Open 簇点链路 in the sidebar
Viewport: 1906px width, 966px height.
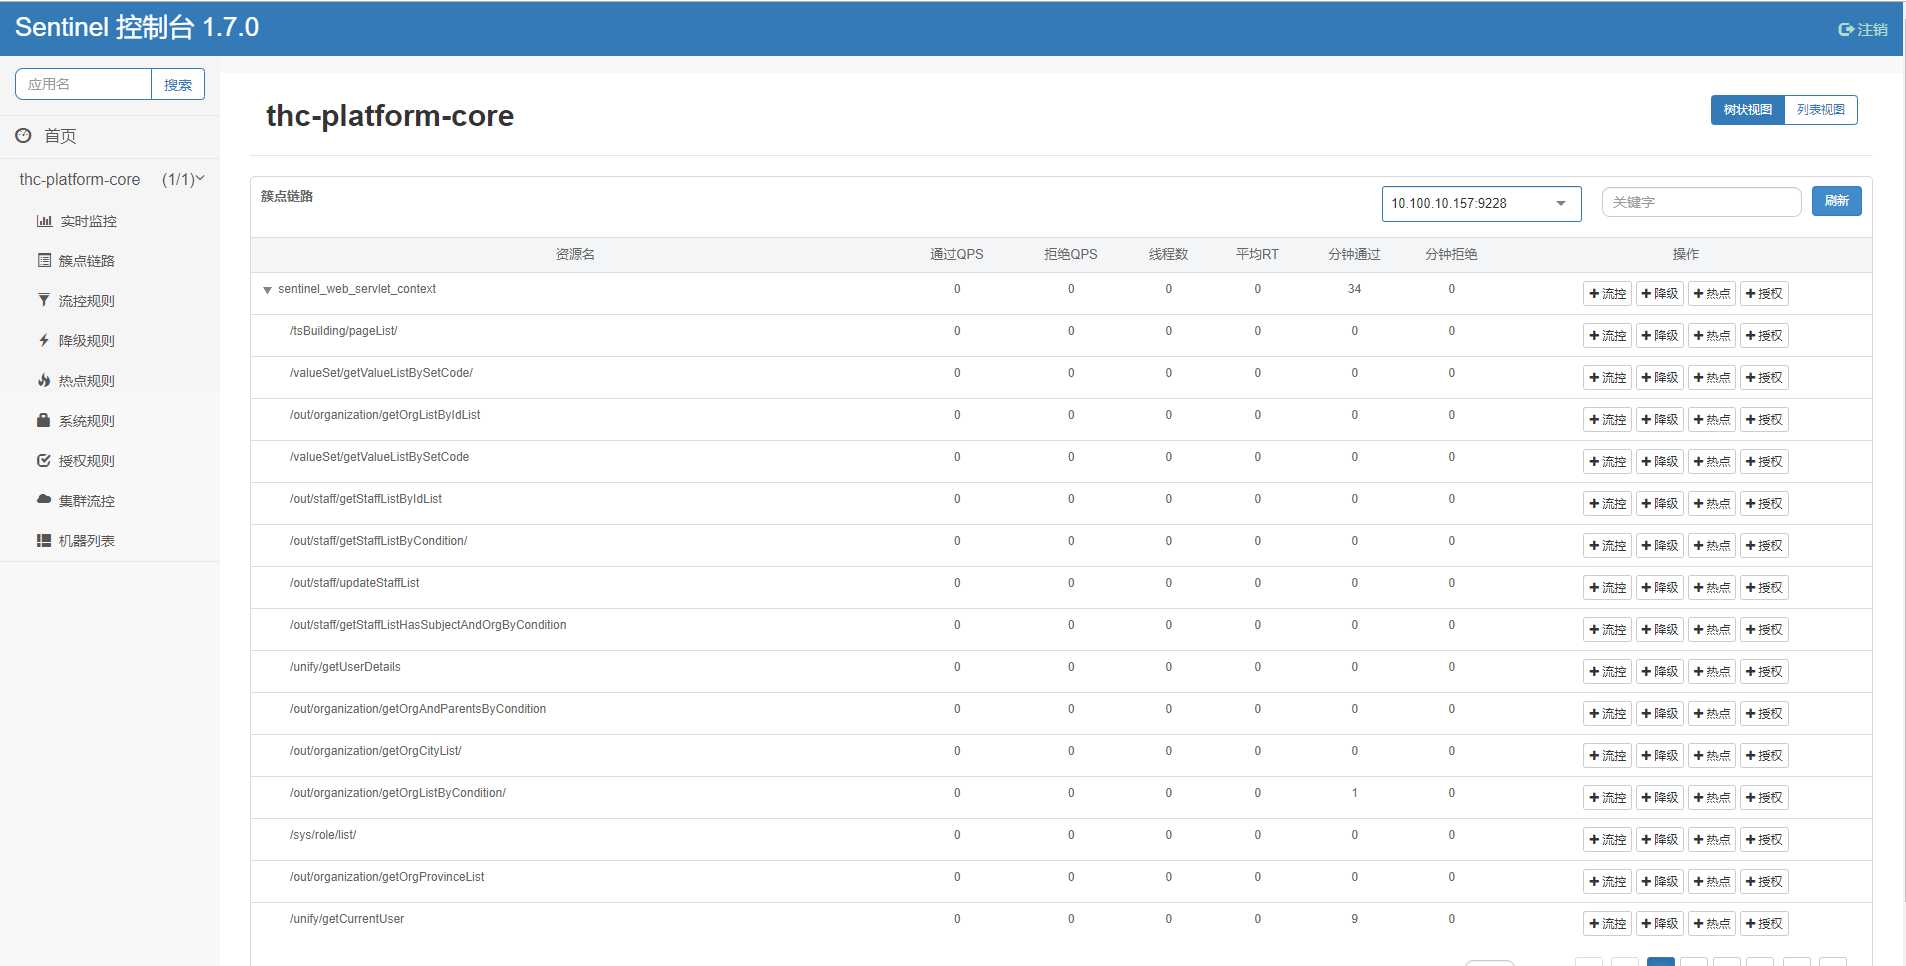[76, 261]
